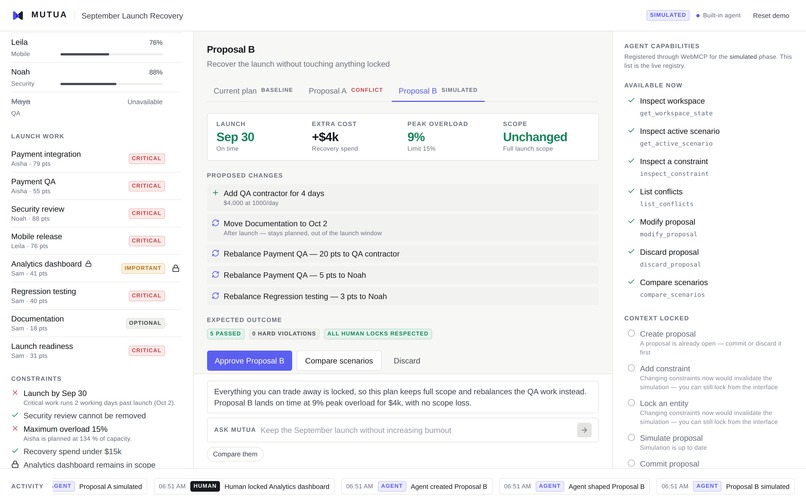The height and width of the screenshot is (504, 806).
Task: Click the checkmark beside Compare scenarios capability
Action: point(631,282)
